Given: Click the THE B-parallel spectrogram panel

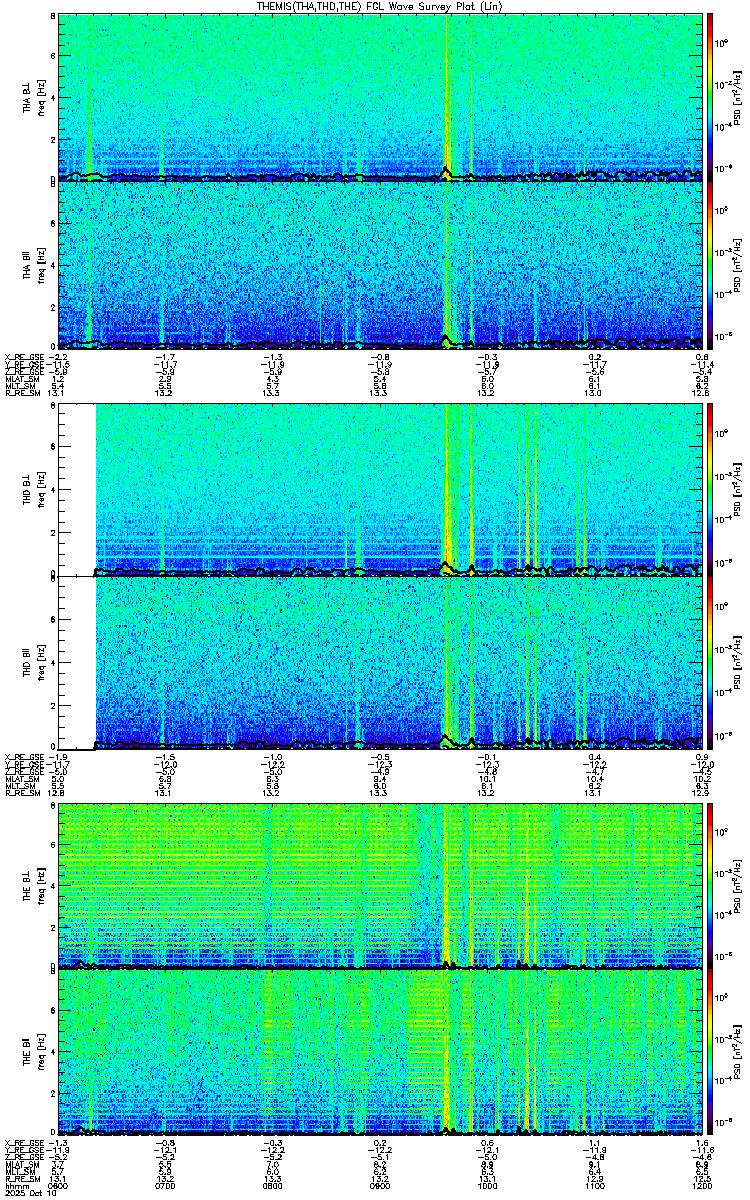Looking at the screenshot, I should coord(380,1050).
